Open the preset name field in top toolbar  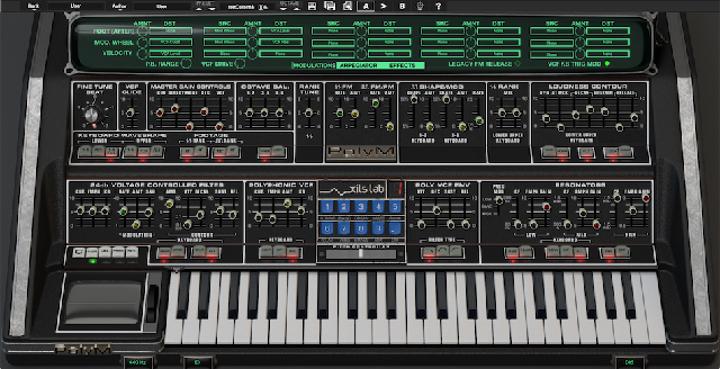tap(248, 6)
